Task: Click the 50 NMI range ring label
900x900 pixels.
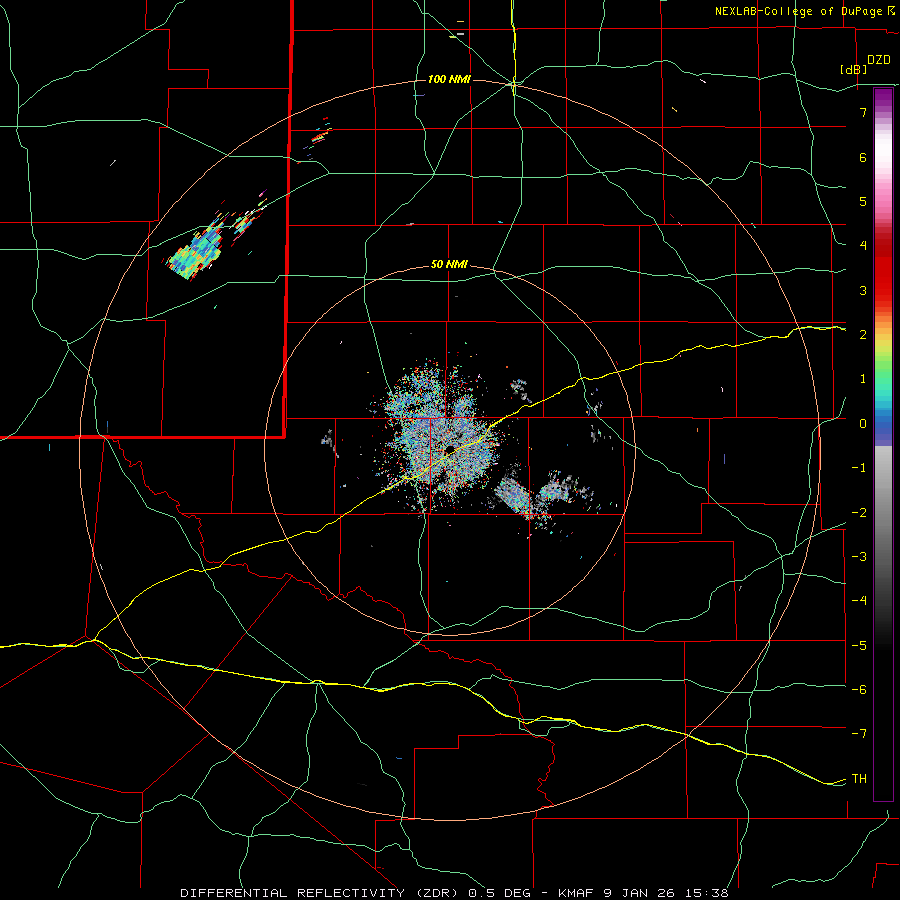Action: pos(449,265)
